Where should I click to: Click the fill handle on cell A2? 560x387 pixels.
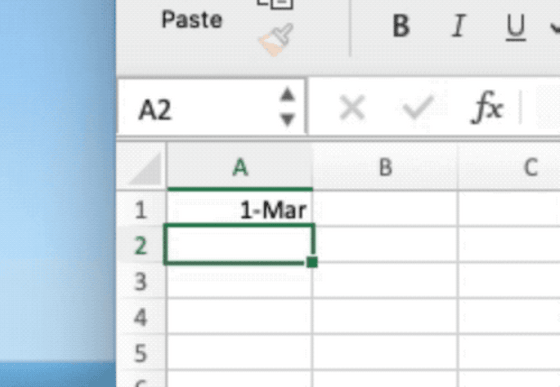pos(312,262)
